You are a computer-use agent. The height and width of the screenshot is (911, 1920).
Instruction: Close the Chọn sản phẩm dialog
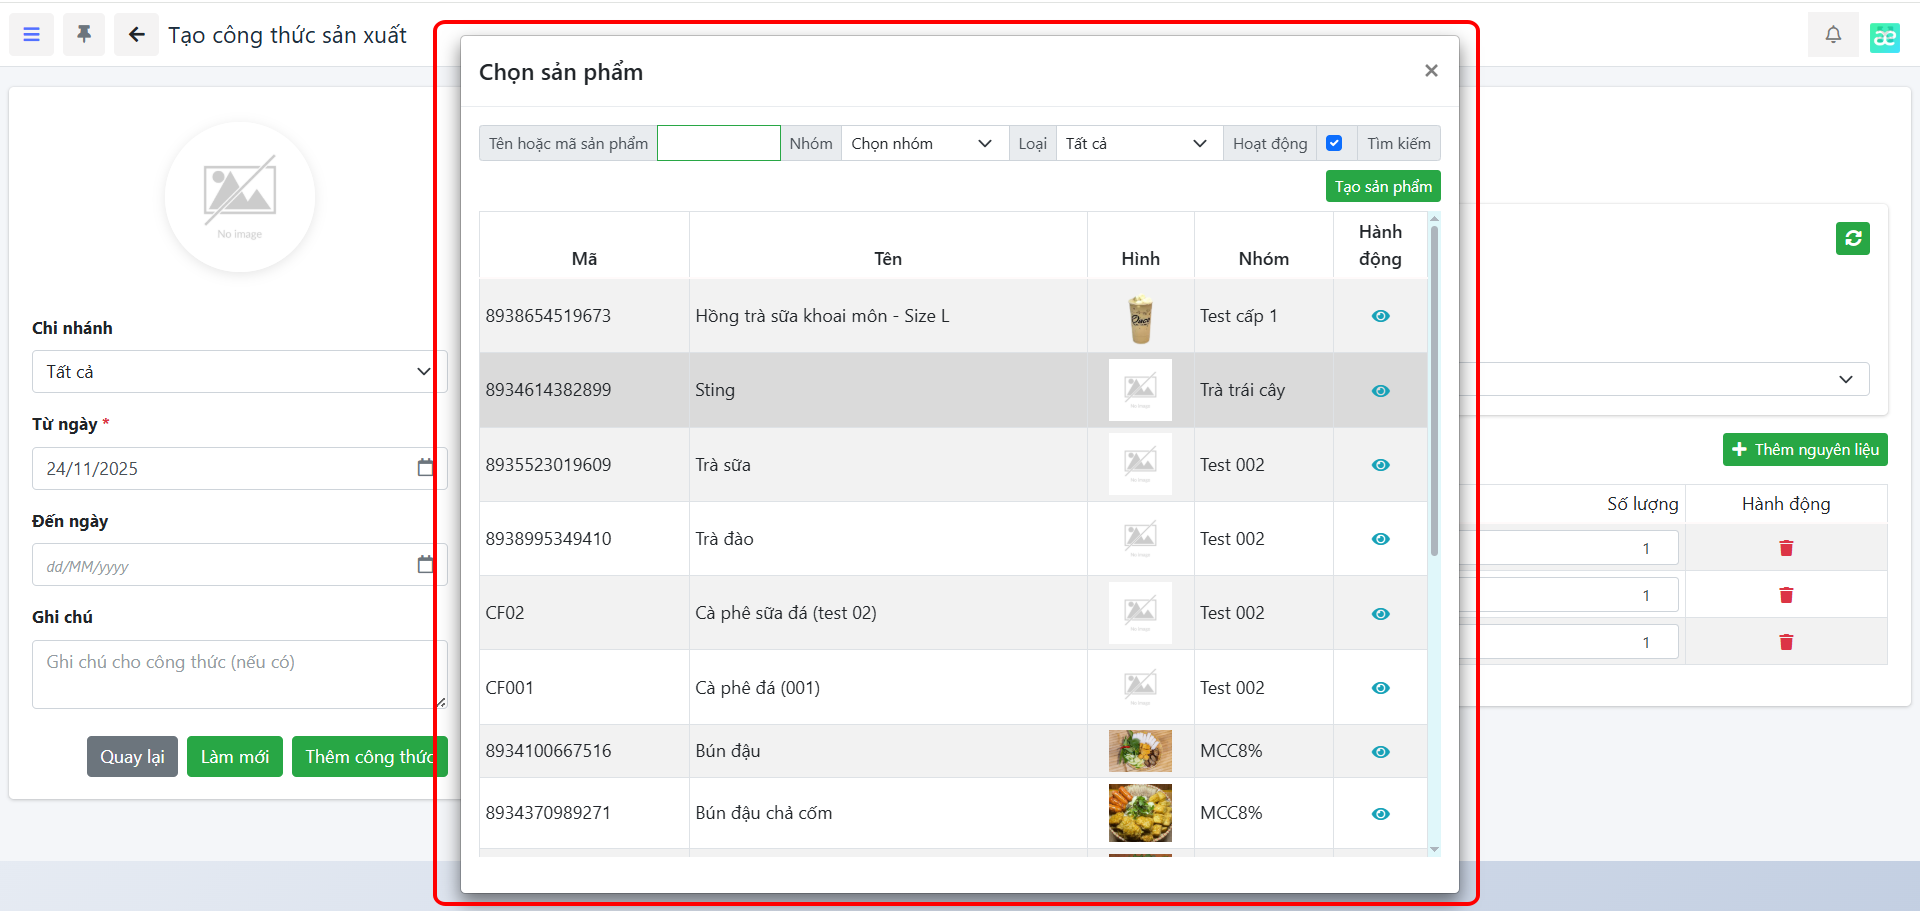point(1431,71)
